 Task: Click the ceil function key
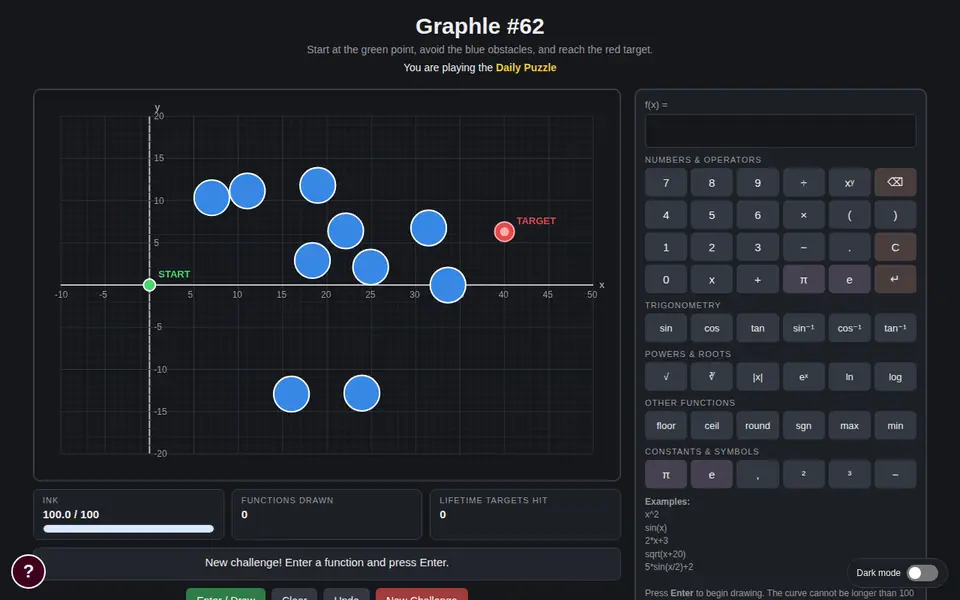[711, 426]
